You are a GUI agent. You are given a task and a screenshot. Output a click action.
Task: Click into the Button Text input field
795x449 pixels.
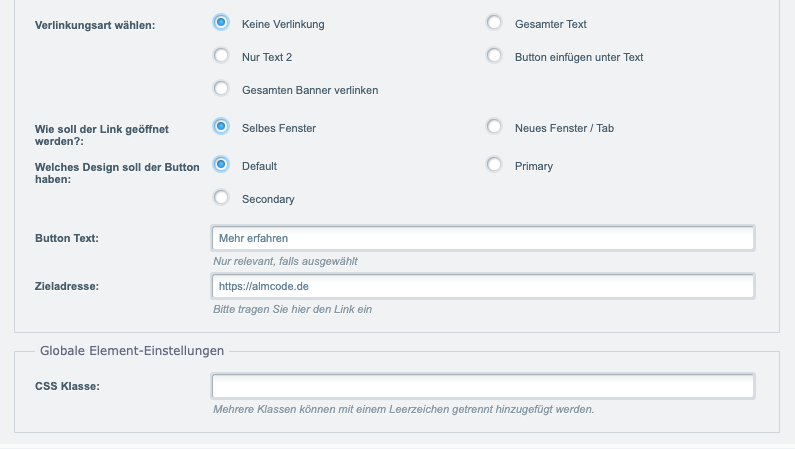[x=483, y=238]
